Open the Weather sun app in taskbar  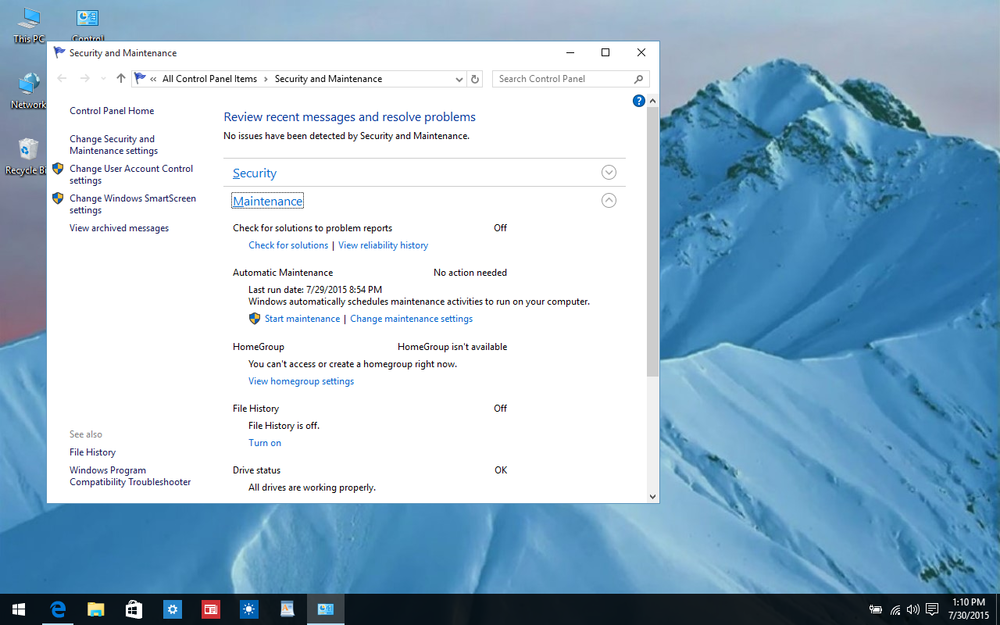click(x=249, y=610)
